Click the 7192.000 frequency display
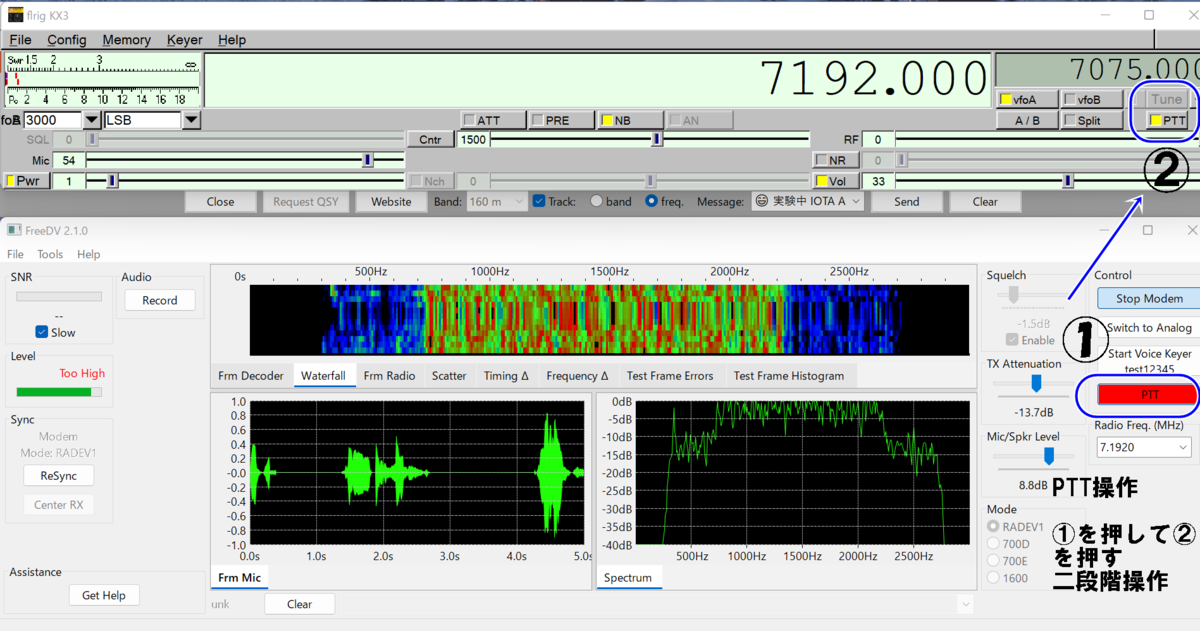This screenshot has height=631, width=1200. pos(598,78)
